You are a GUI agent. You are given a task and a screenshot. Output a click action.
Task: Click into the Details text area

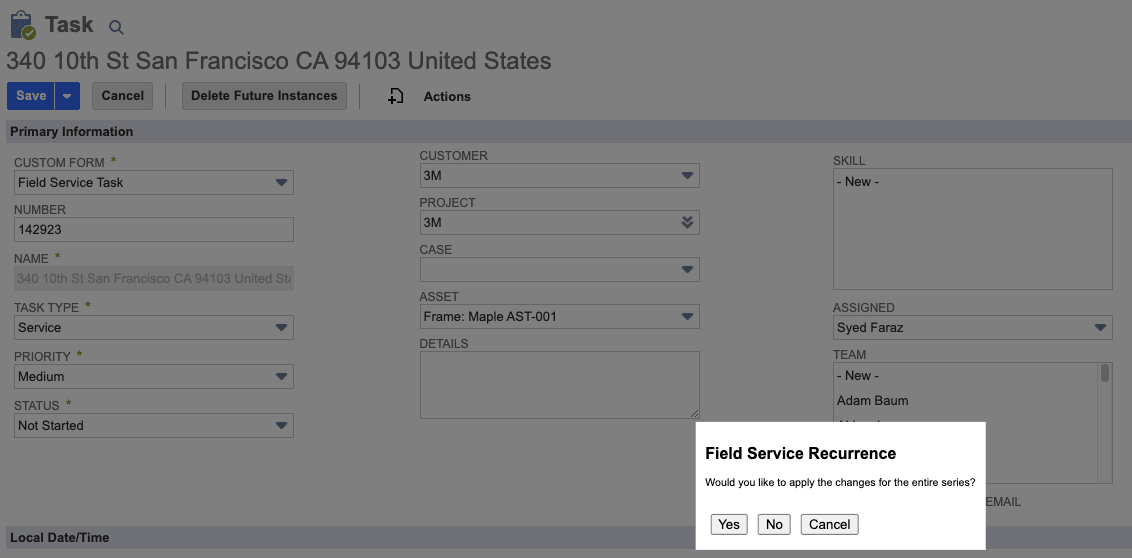pyautogui.click(x=559, y=385)
